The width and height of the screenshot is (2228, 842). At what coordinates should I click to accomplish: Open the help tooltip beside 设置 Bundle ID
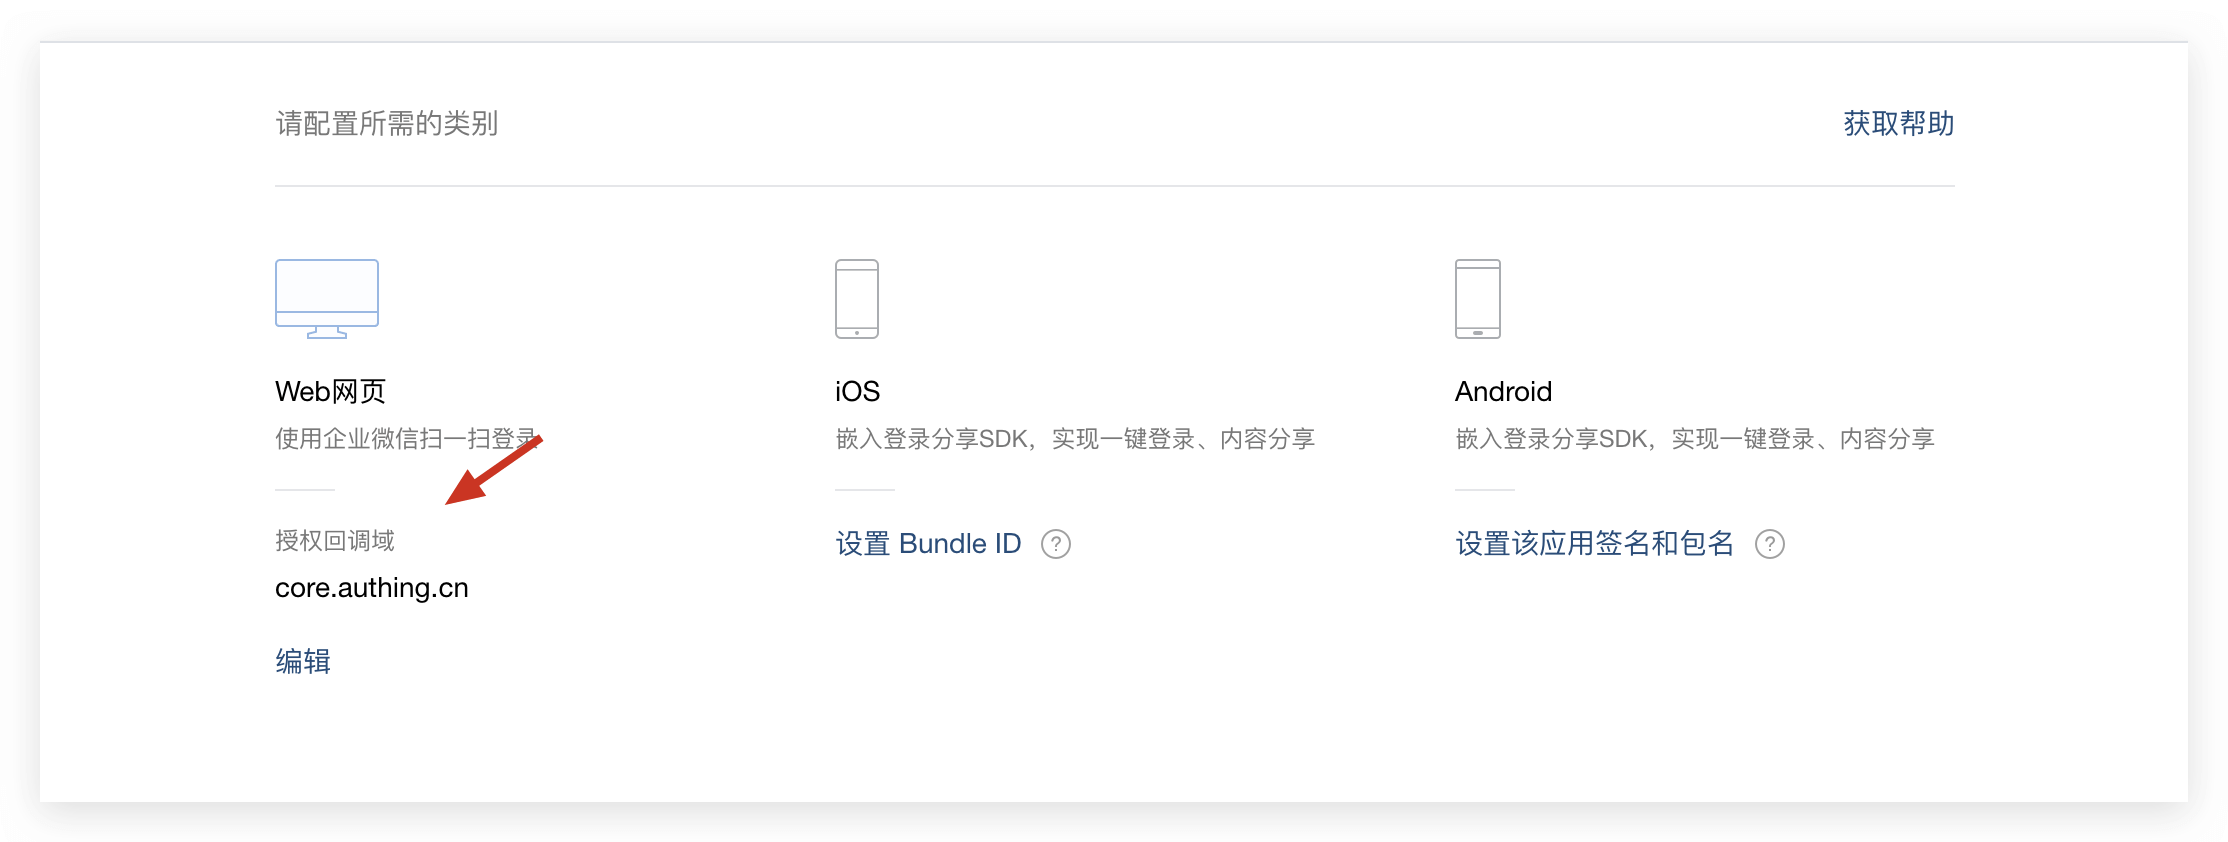[x=1056, y=544]
